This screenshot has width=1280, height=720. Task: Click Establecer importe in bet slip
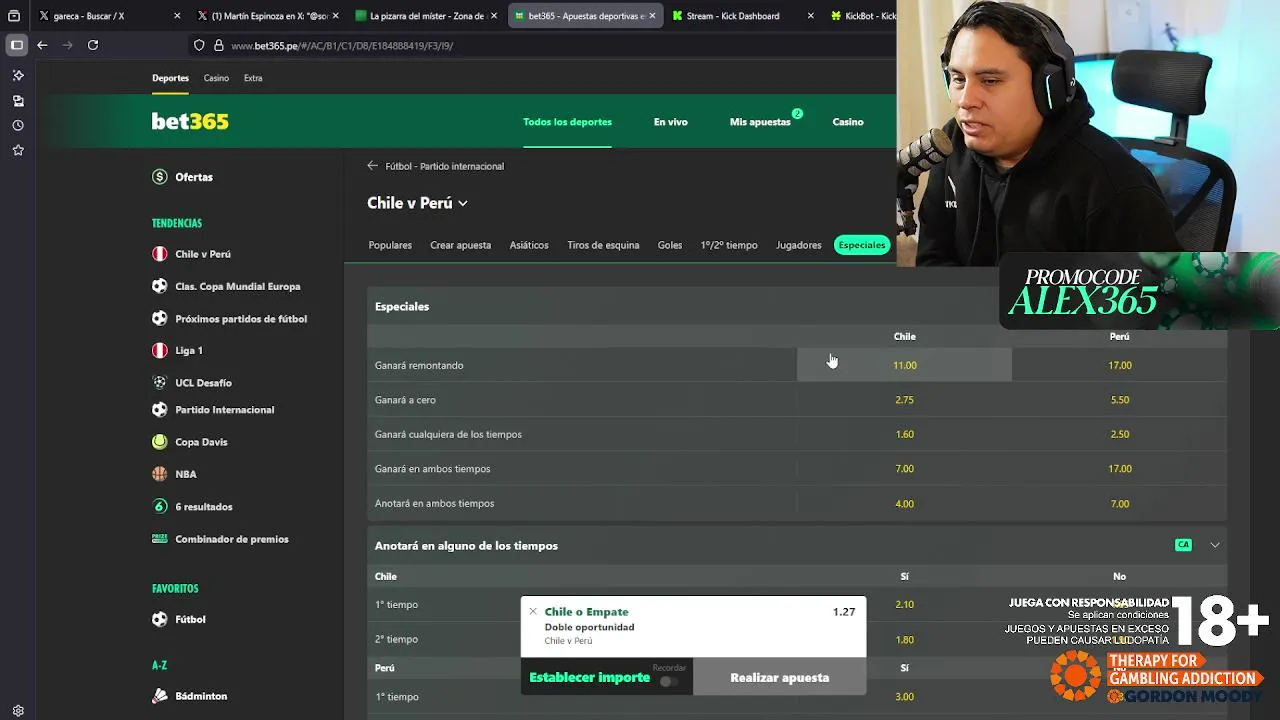click(x=589, y=677)
